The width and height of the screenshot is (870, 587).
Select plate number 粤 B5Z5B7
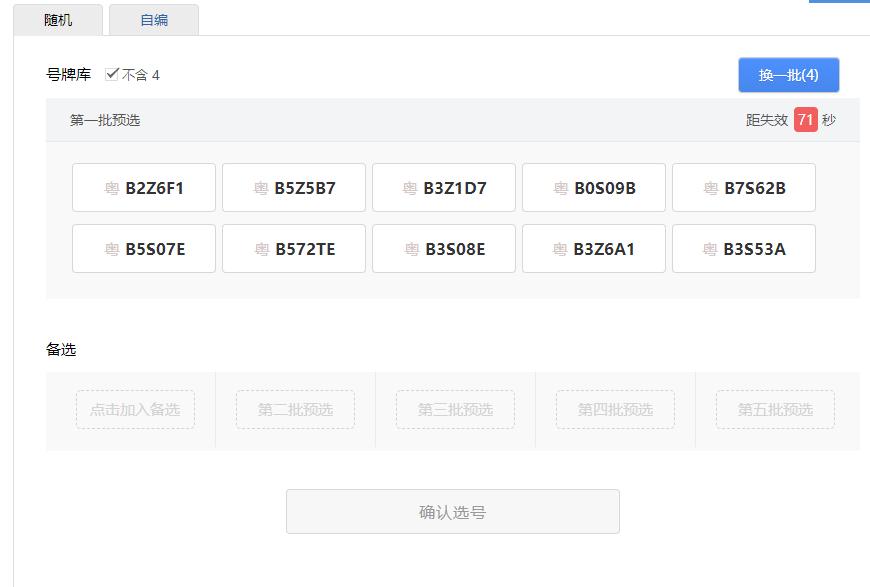(294, 188)
